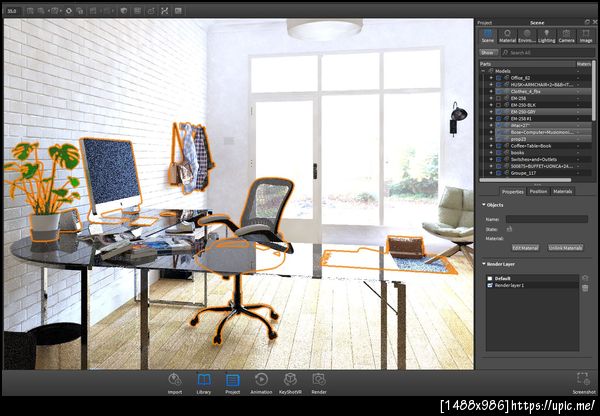
Task: Click the Unlink Materials button
Action: 566,248
